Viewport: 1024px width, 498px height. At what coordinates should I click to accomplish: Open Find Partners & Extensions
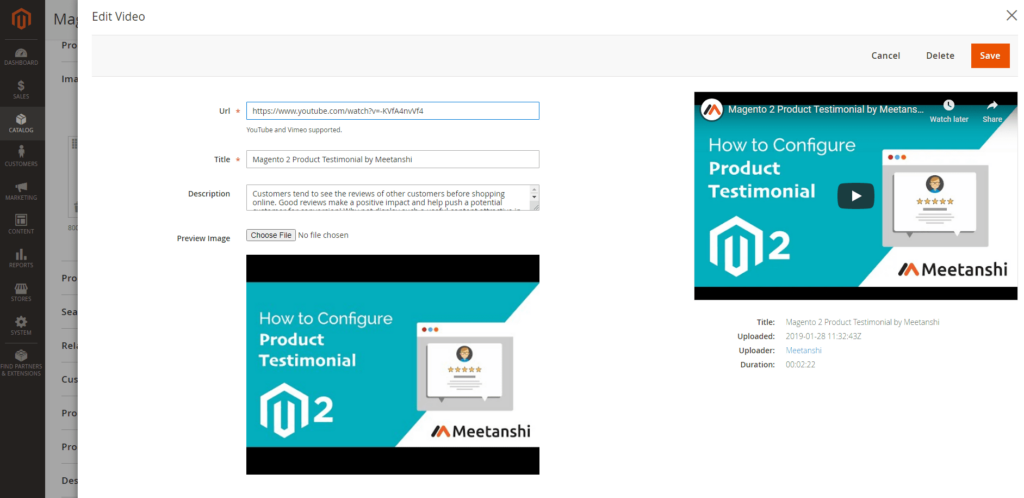[22, 363]
